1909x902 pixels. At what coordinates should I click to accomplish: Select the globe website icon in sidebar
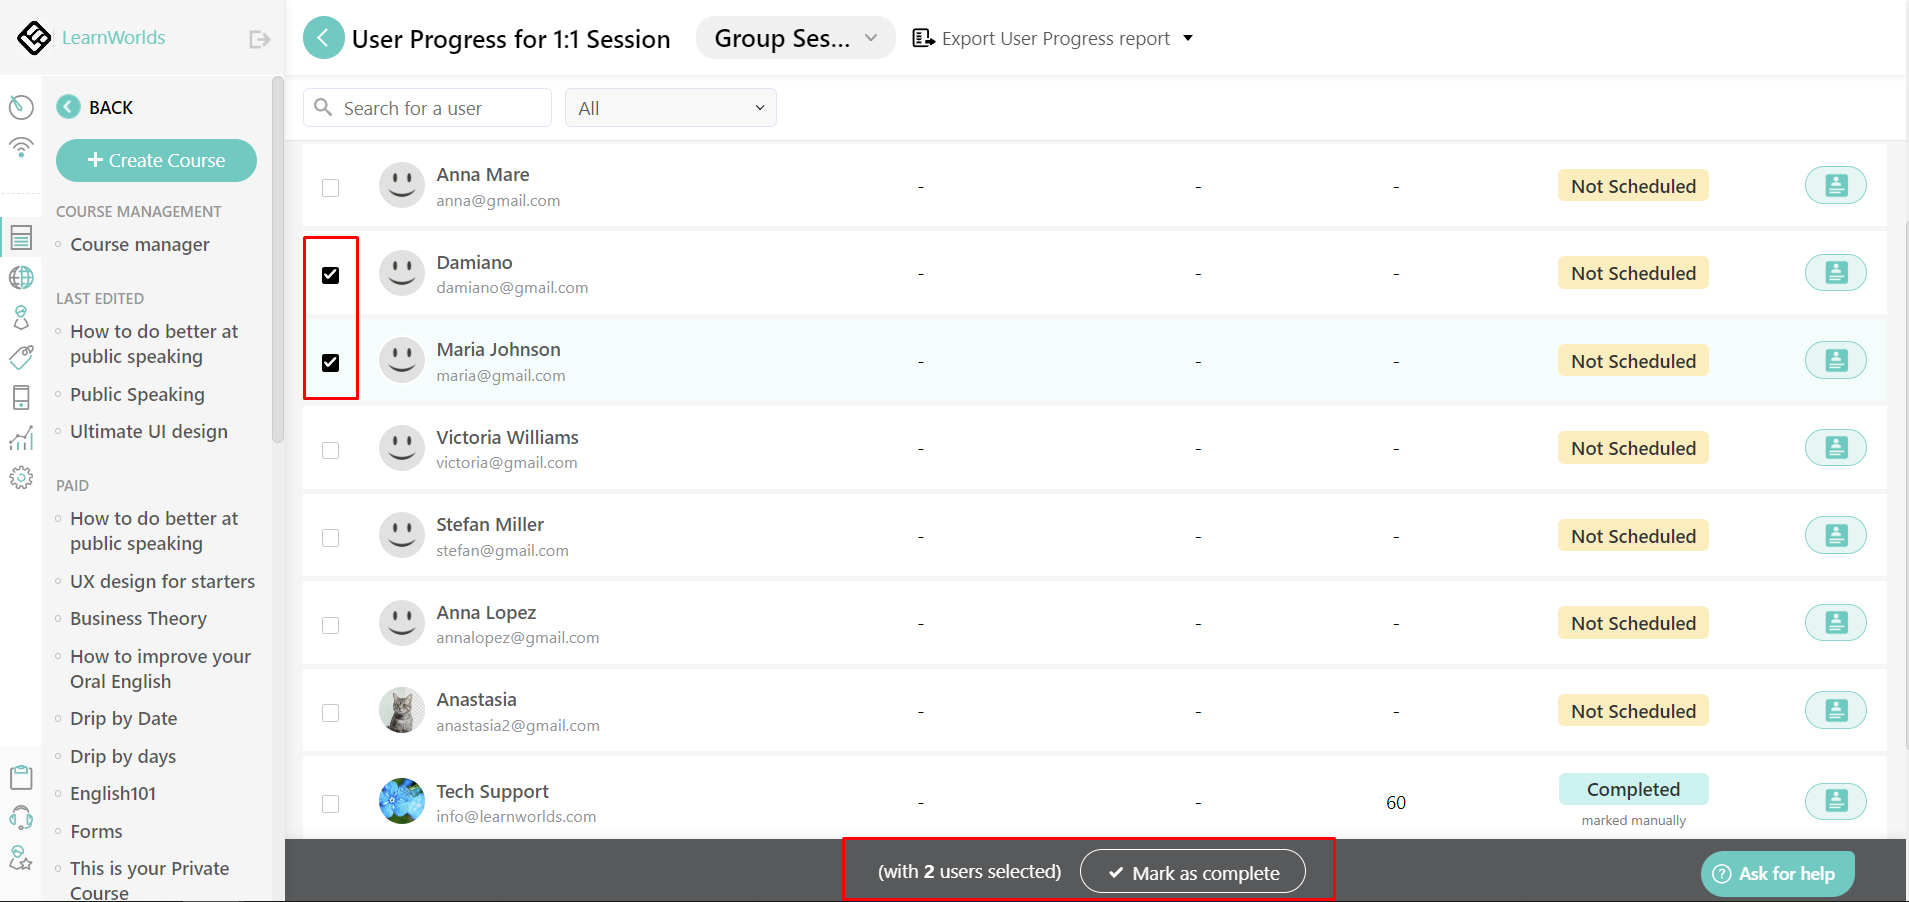tap(21, 277)
